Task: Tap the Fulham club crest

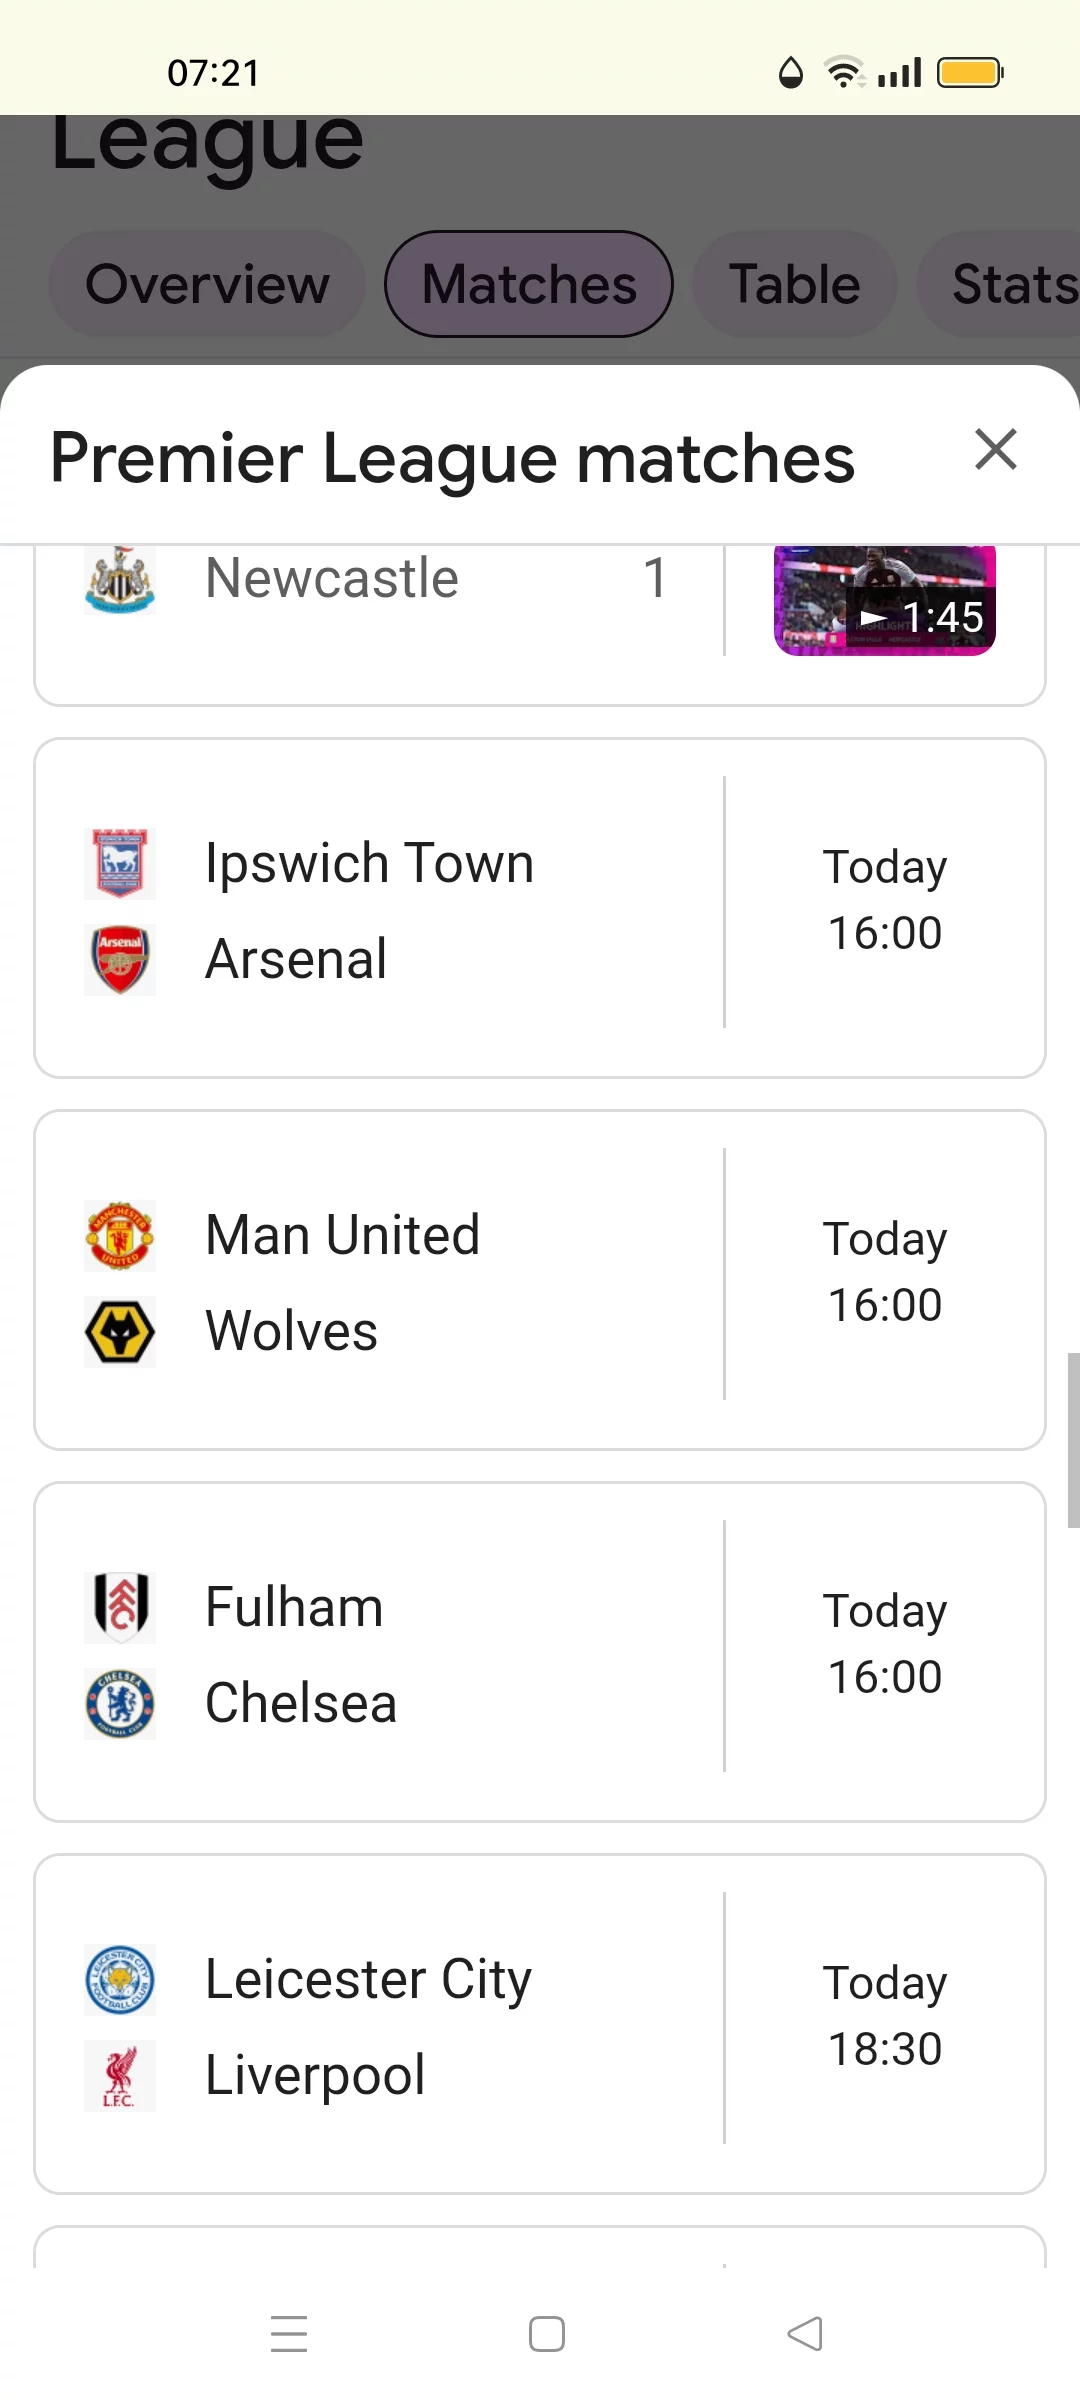Action: pos(120,1607)
